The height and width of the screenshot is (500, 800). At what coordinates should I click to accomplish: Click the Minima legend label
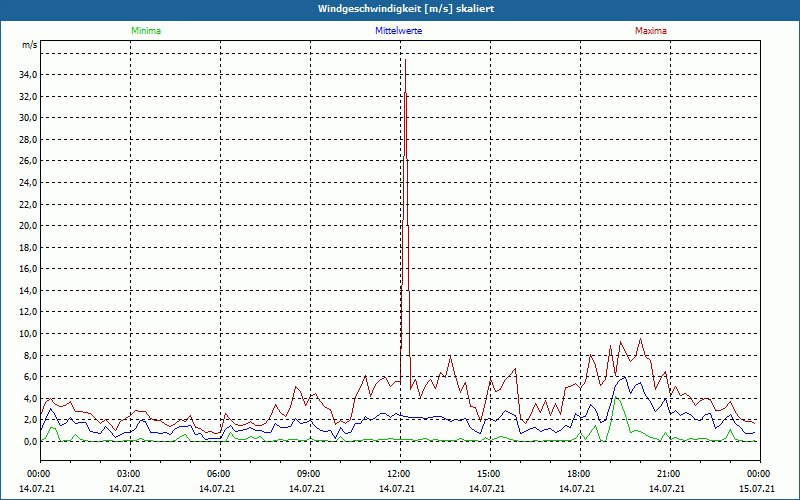pos(146,31)
